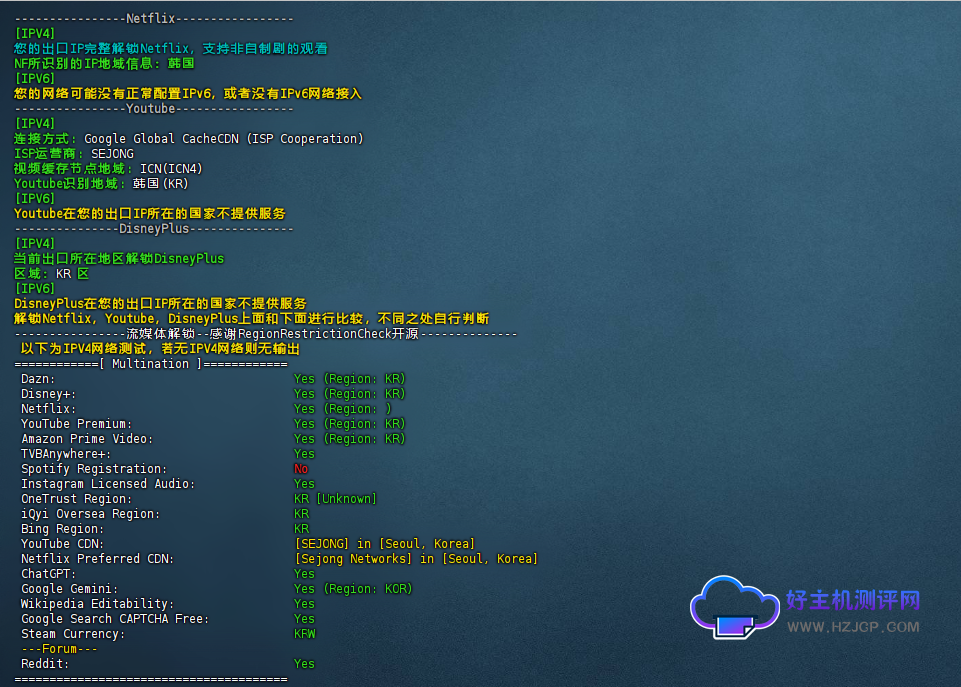The image size is (961, 687).
Task: Select the Forum subsection label
Action: click(62, 649)
